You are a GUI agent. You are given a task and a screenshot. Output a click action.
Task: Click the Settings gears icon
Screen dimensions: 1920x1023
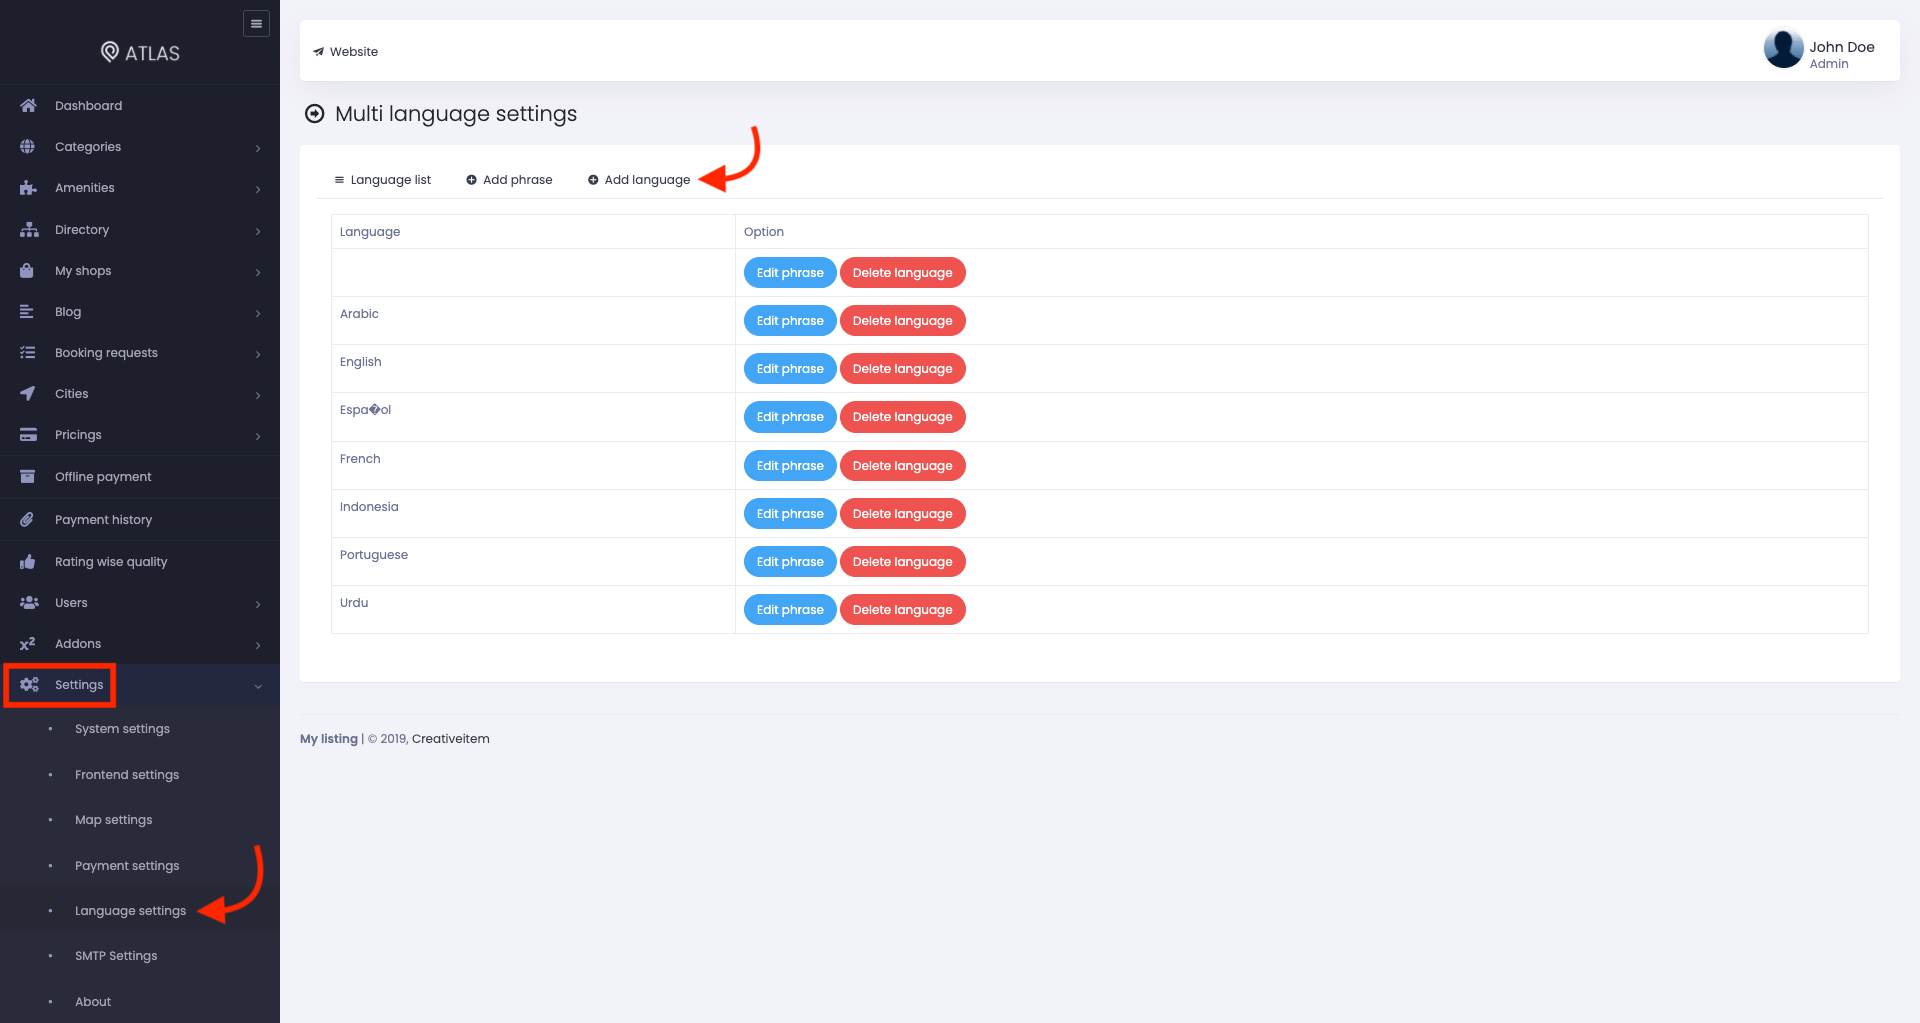[x=29, y=684]
